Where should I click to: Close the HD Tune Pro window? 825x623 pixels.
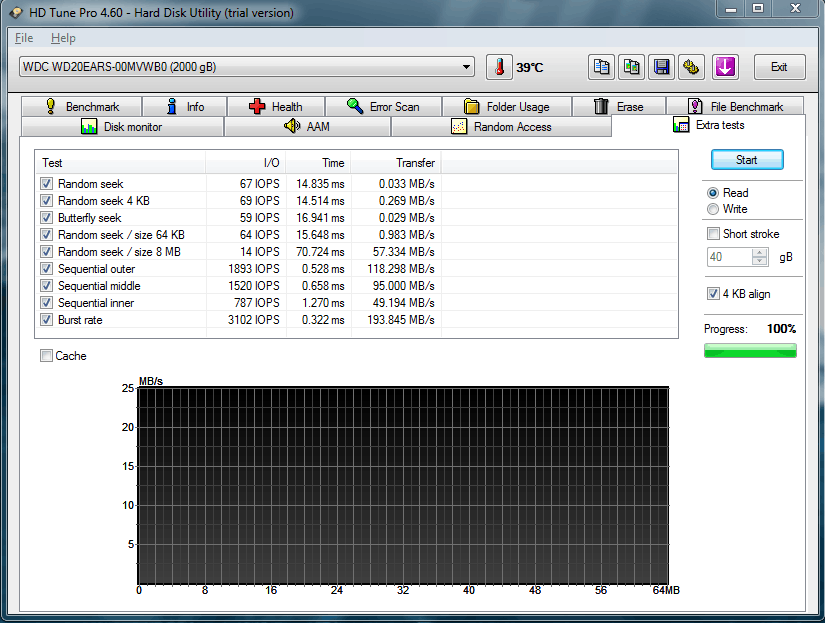click(x=796, y=8)
